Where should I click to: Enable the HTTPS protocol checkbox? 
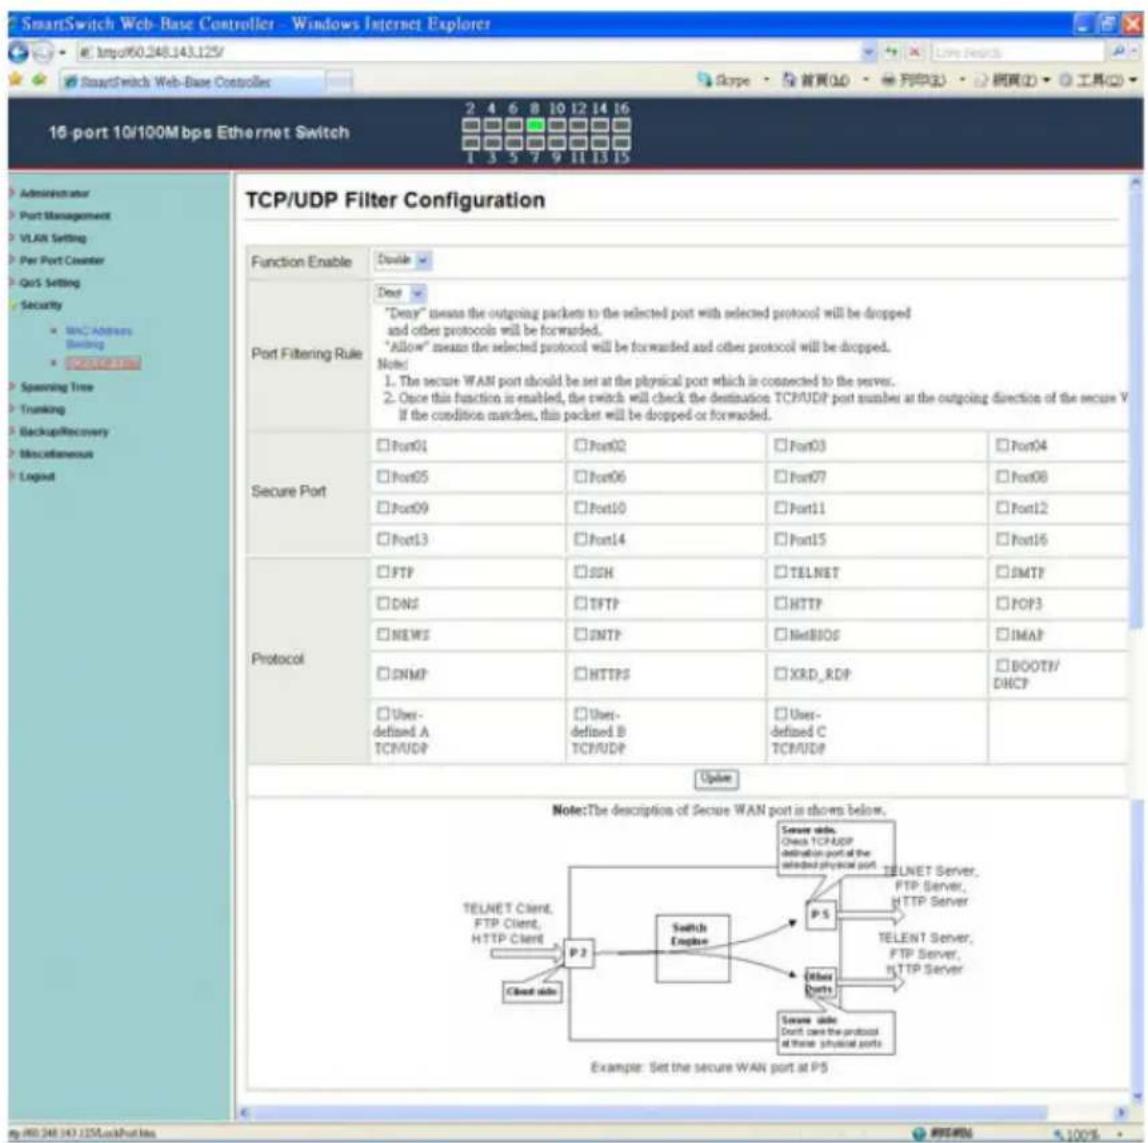[x=581, y=672]
